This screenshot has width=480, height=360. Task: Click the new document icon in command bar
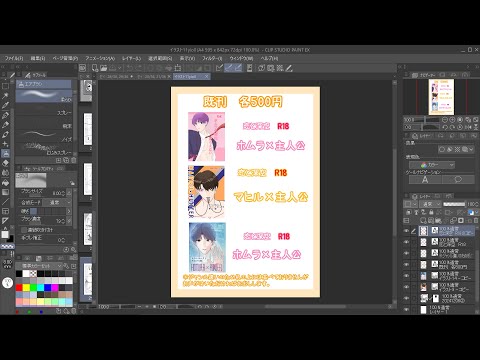95,68
